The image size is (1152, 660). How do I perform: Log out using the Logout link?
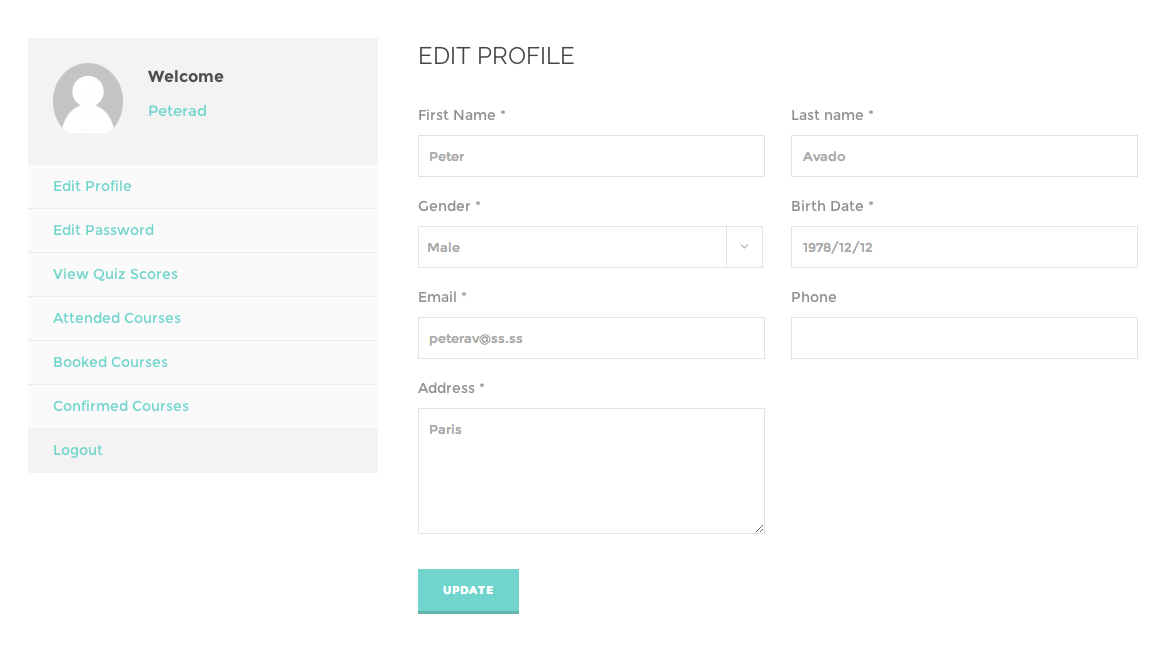[78, 450]
